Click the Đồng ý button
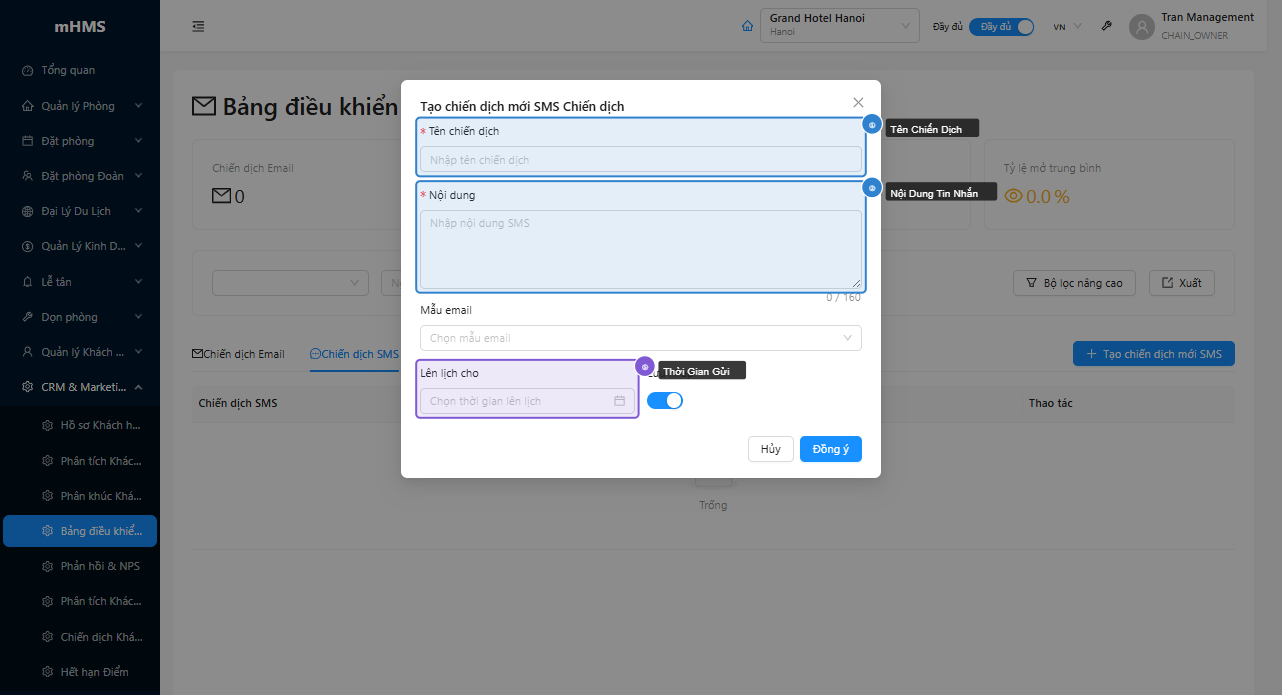Screen dimensions: 1282x695 point(830,449)
